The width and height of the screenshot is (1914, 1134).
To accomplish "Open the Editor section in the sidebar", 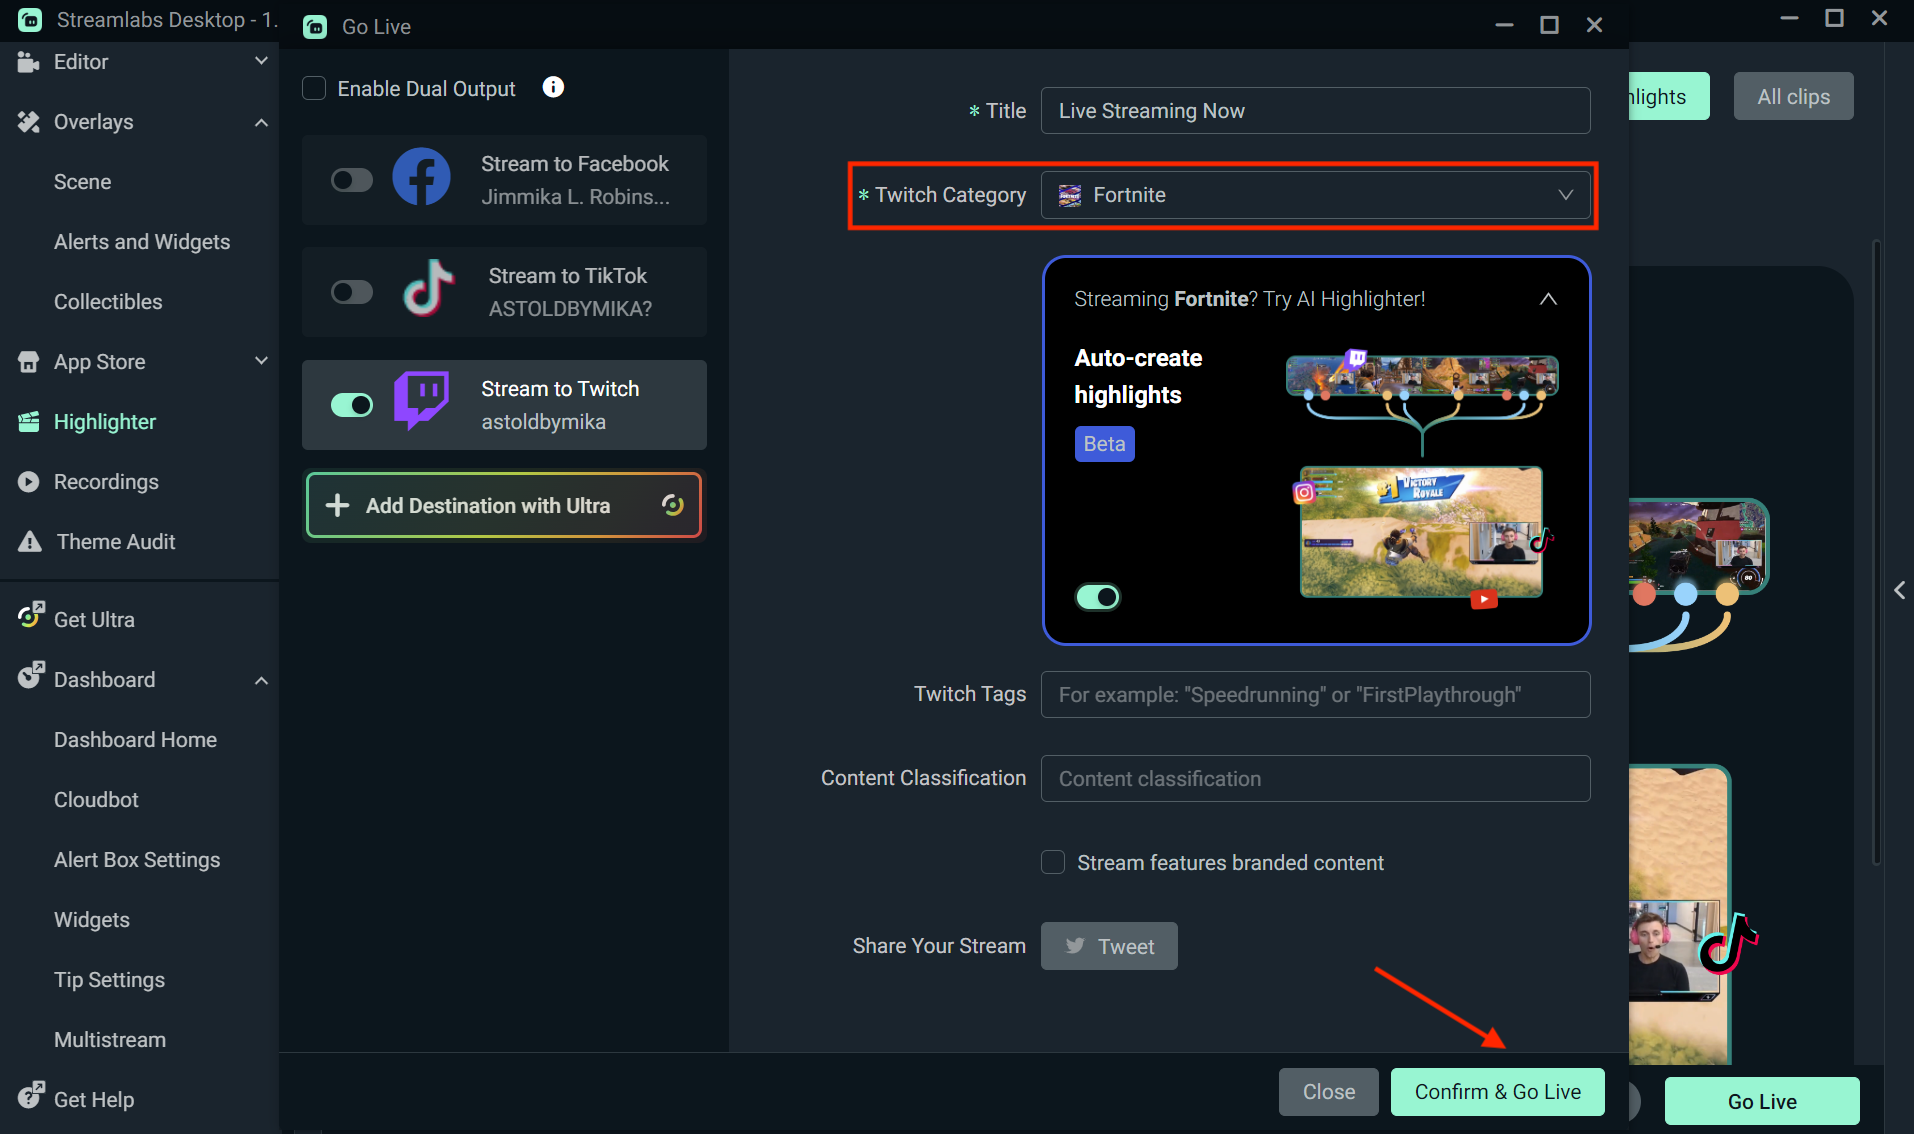I will coord(80,61).
